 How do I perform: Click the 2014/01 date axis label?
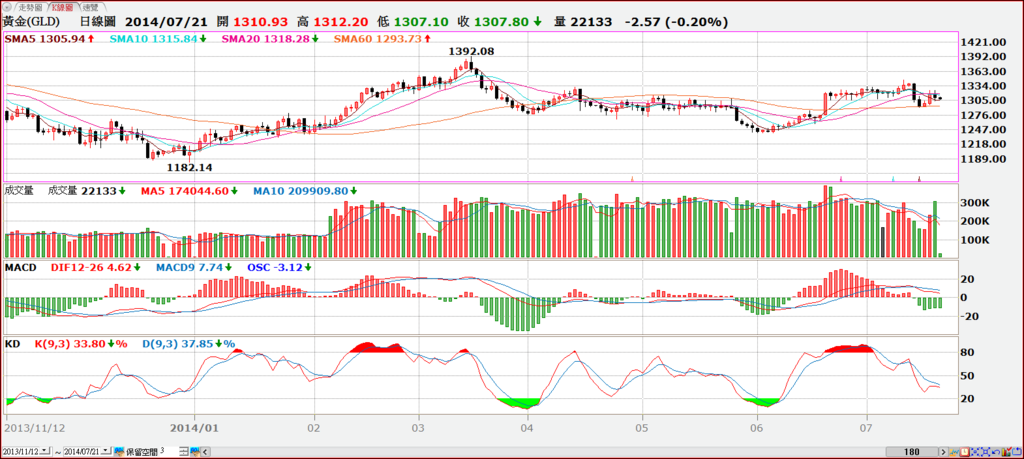click(194, 429)
